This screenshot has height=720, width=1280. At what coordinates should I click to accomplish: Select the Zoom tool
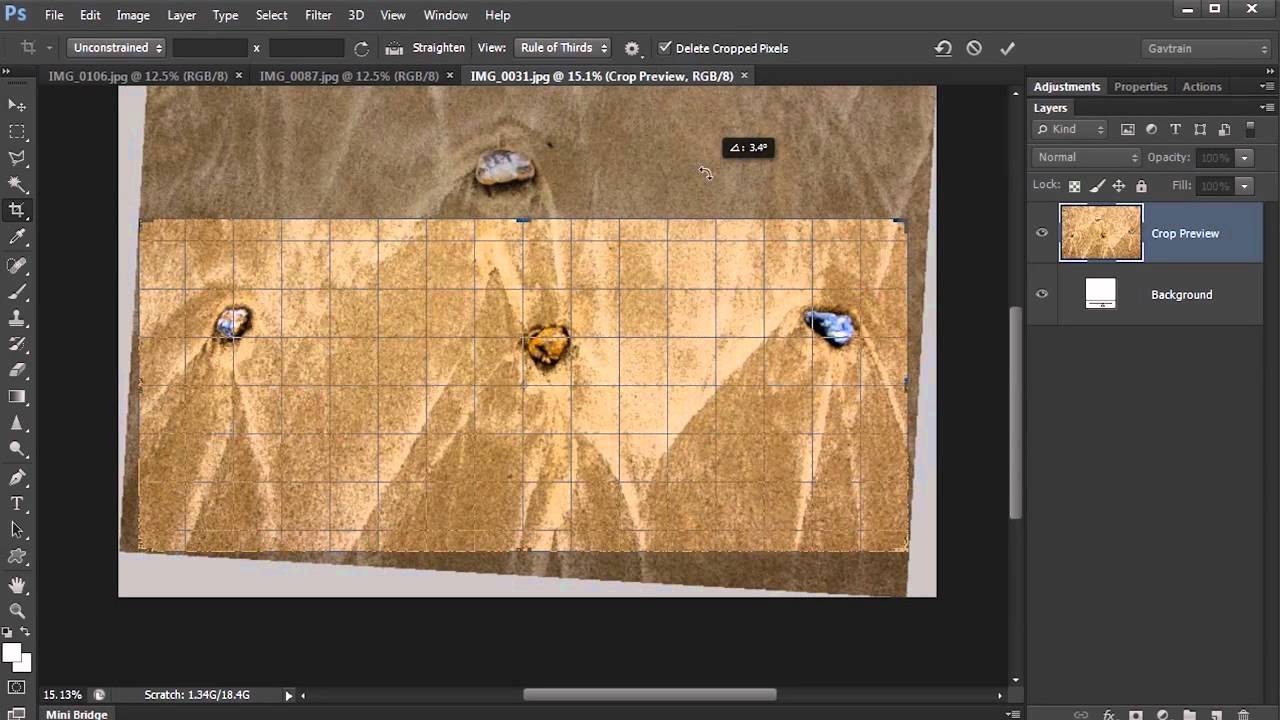[x=17, y=611]
